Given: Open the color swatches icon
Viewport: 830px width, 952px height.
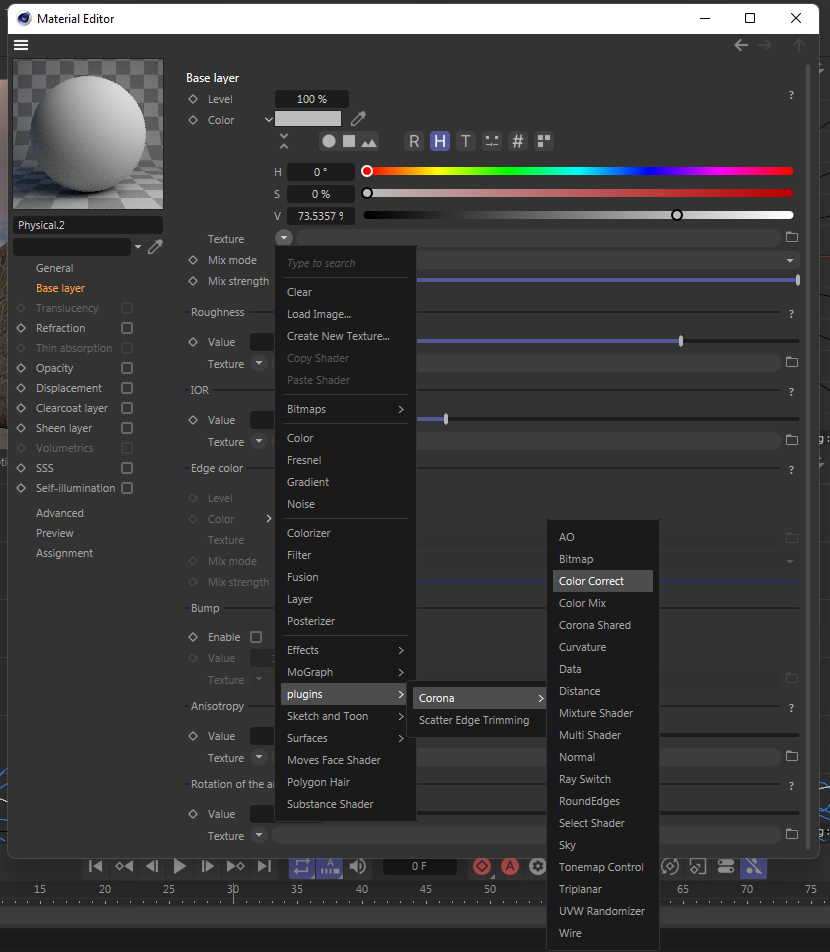Looking at the screenshot, I should pyautogui.click(x=544, y=141).
